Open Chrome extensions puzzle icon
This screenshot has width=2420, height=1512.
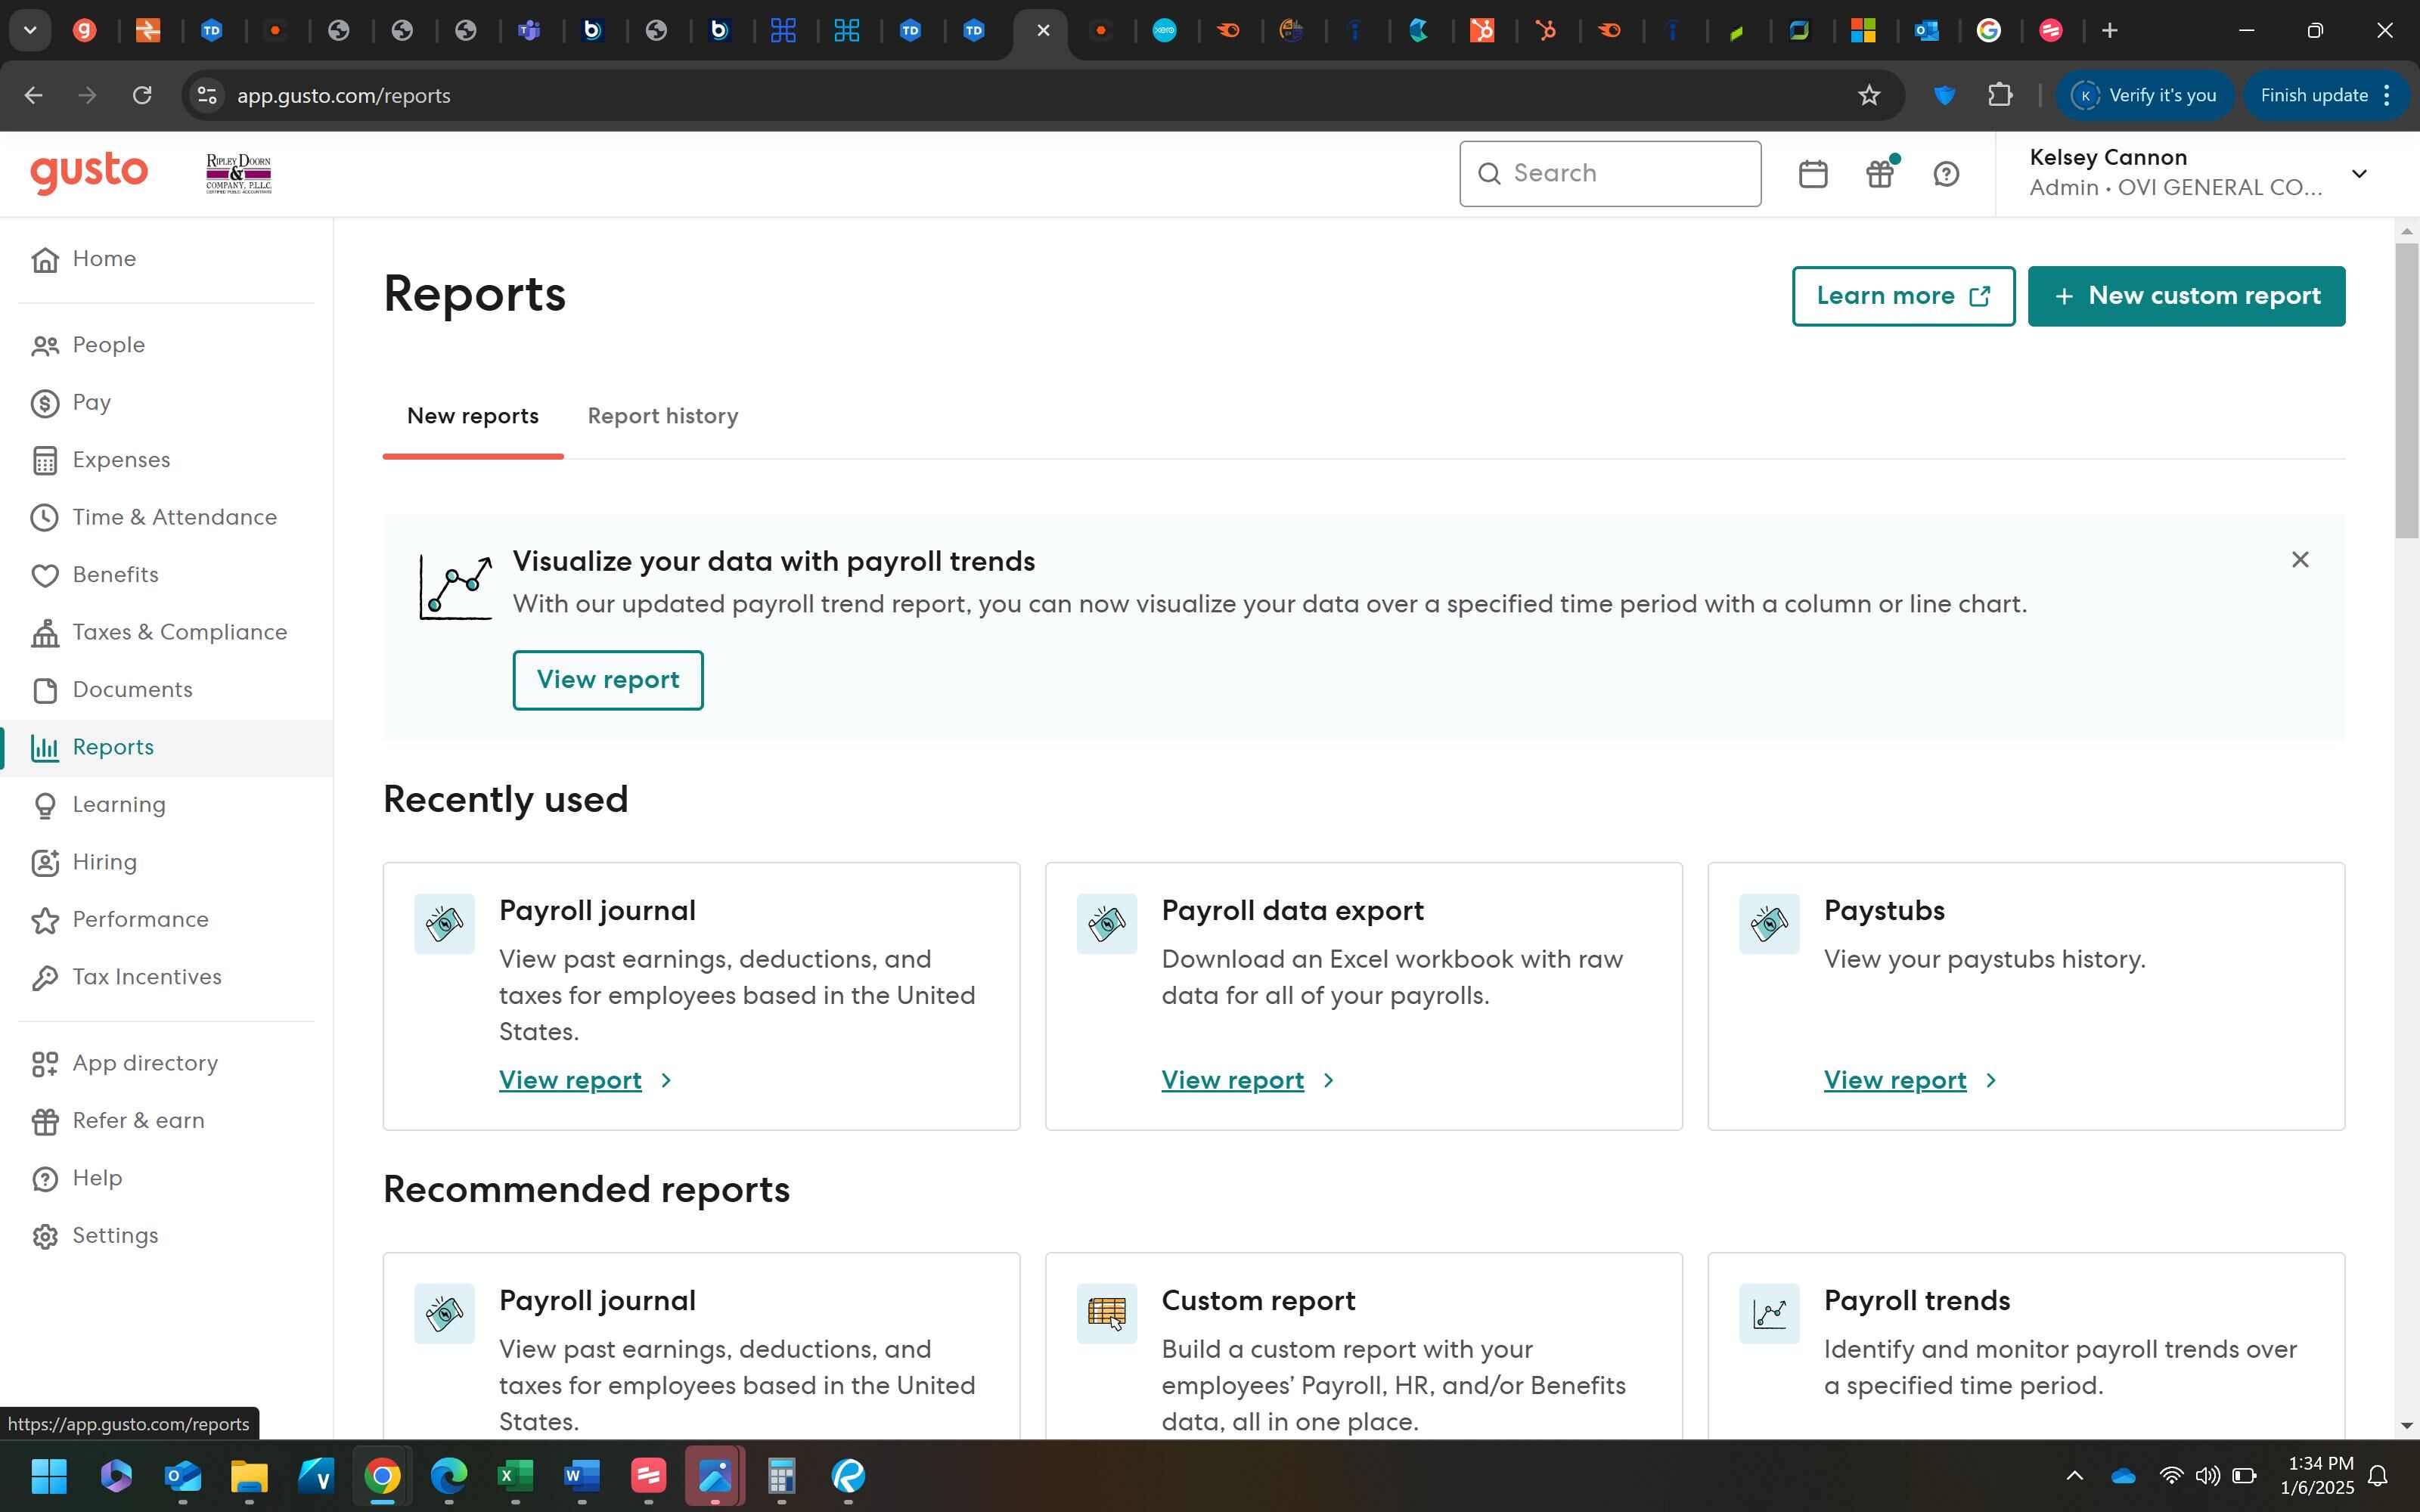pyautogui.click(x=2000, y=96)
